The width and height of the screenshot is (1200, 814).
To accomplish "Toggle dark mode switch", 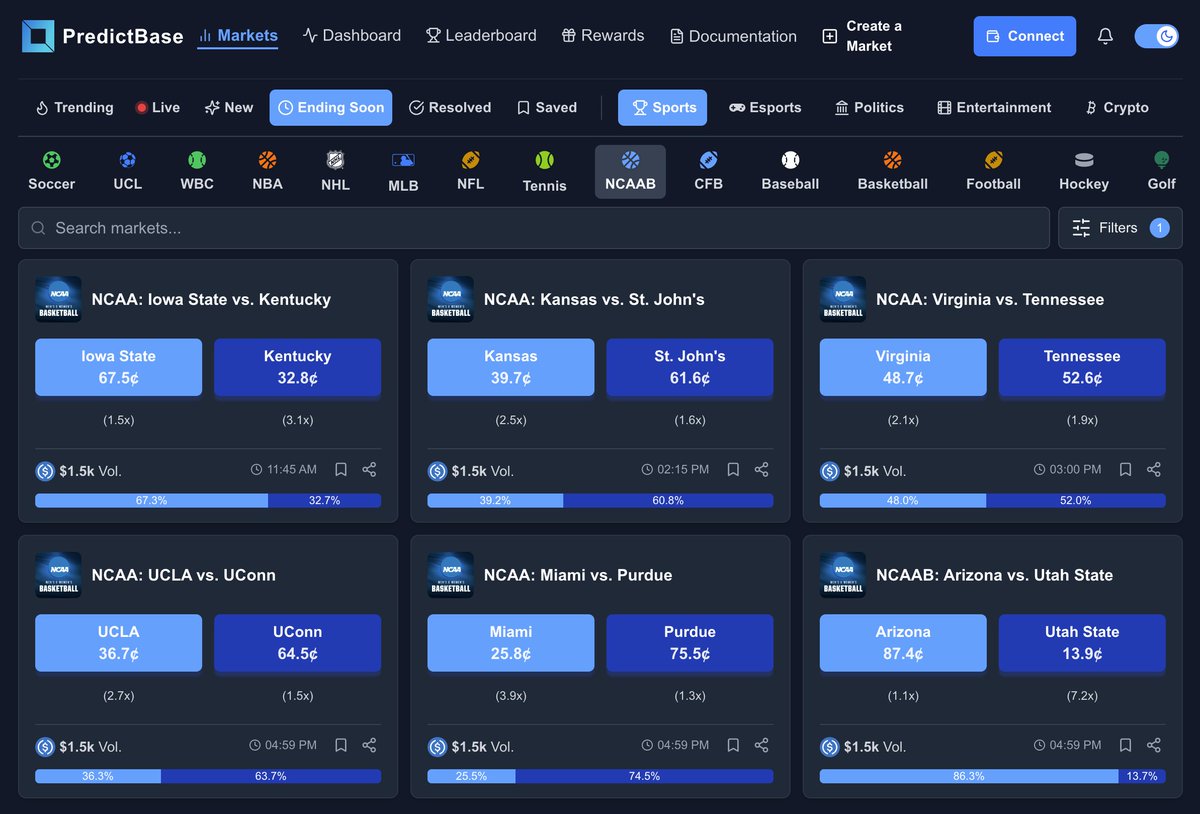I will click(x=1157, y=36).
